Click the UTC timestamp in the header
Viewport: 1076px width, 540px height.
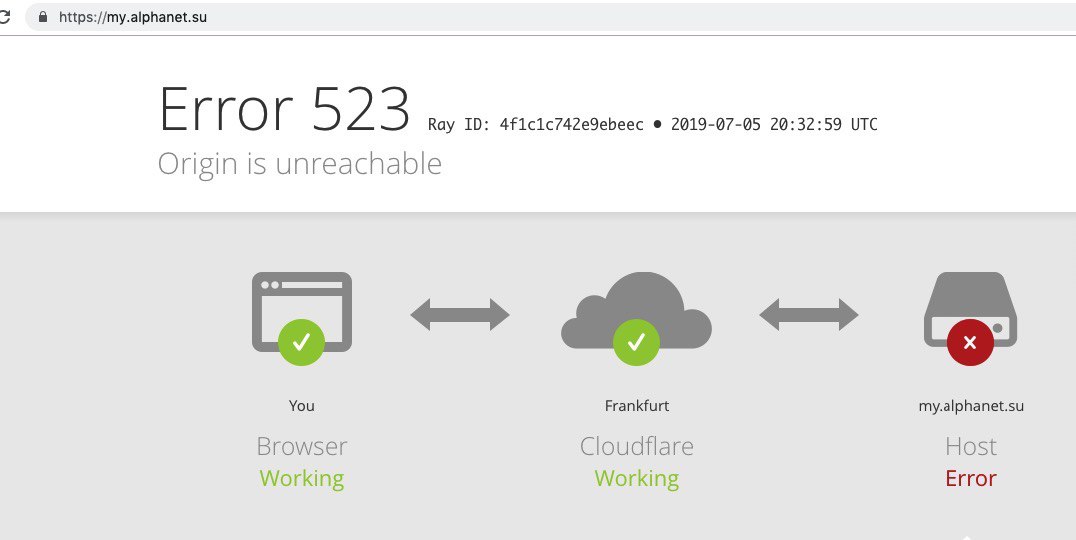pyautogui.click(x=774, y=125)
